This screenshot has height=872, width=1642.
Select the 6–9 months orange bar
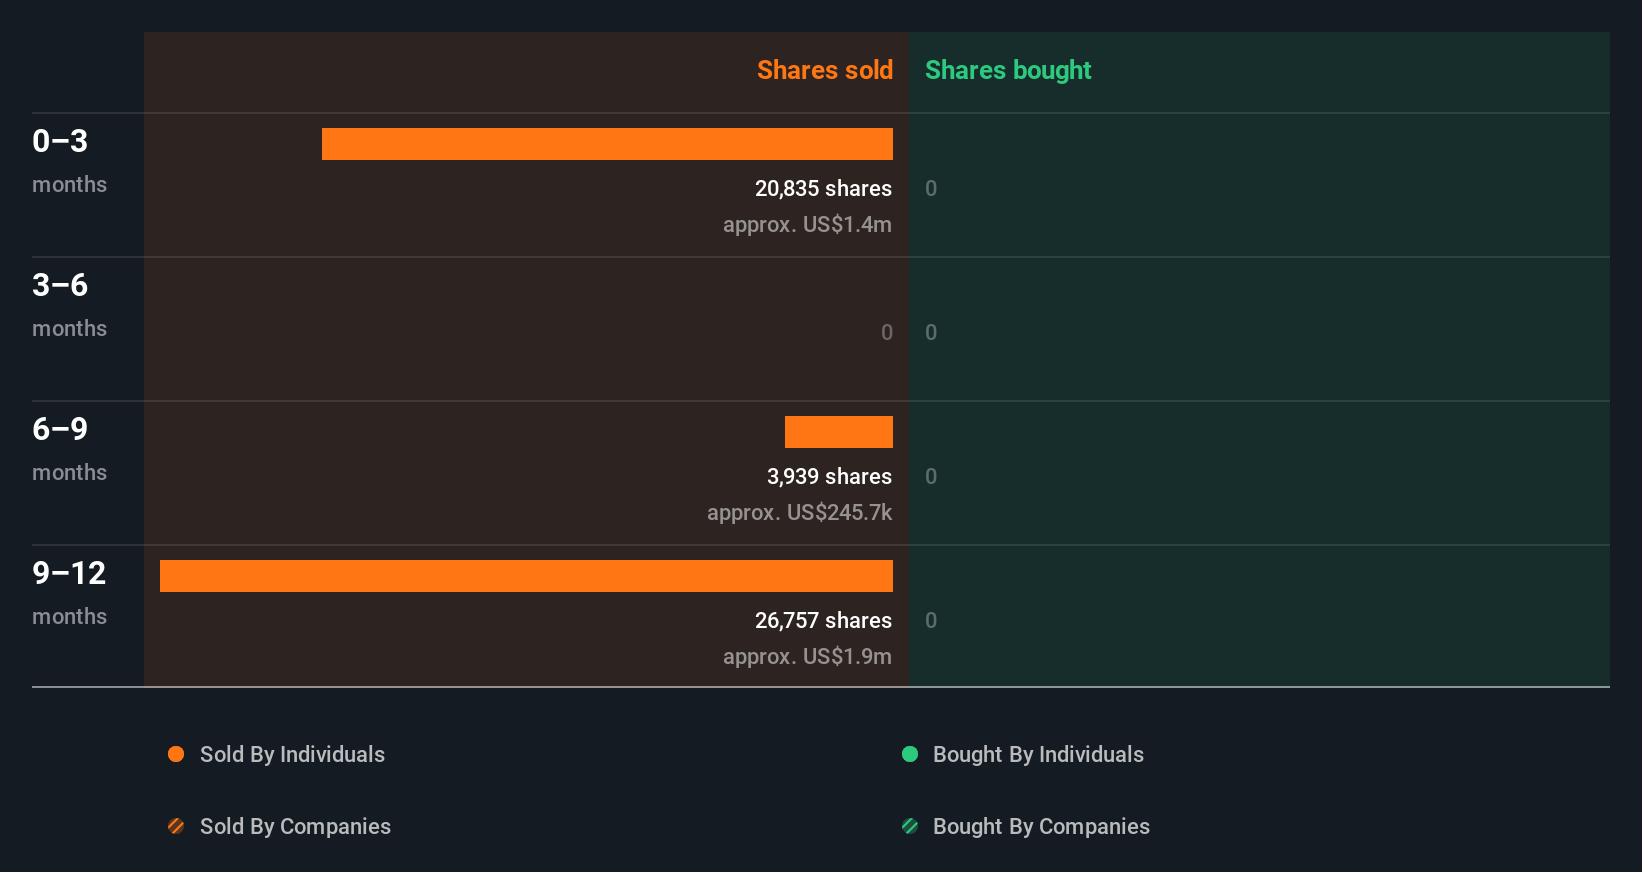[839, 432]
